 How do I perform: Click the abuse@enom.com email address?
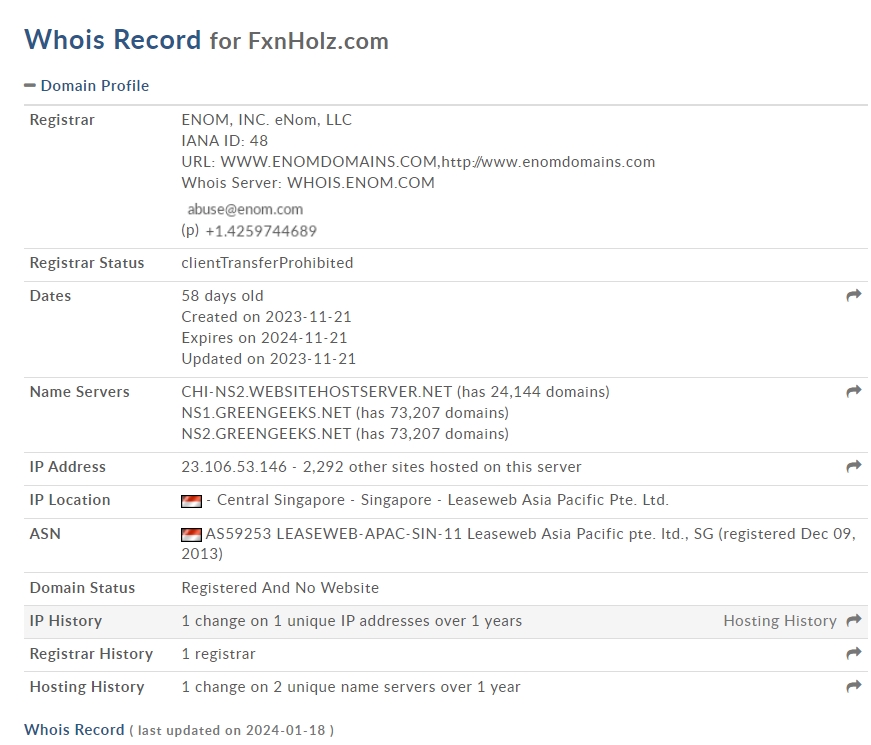point(245,209)
